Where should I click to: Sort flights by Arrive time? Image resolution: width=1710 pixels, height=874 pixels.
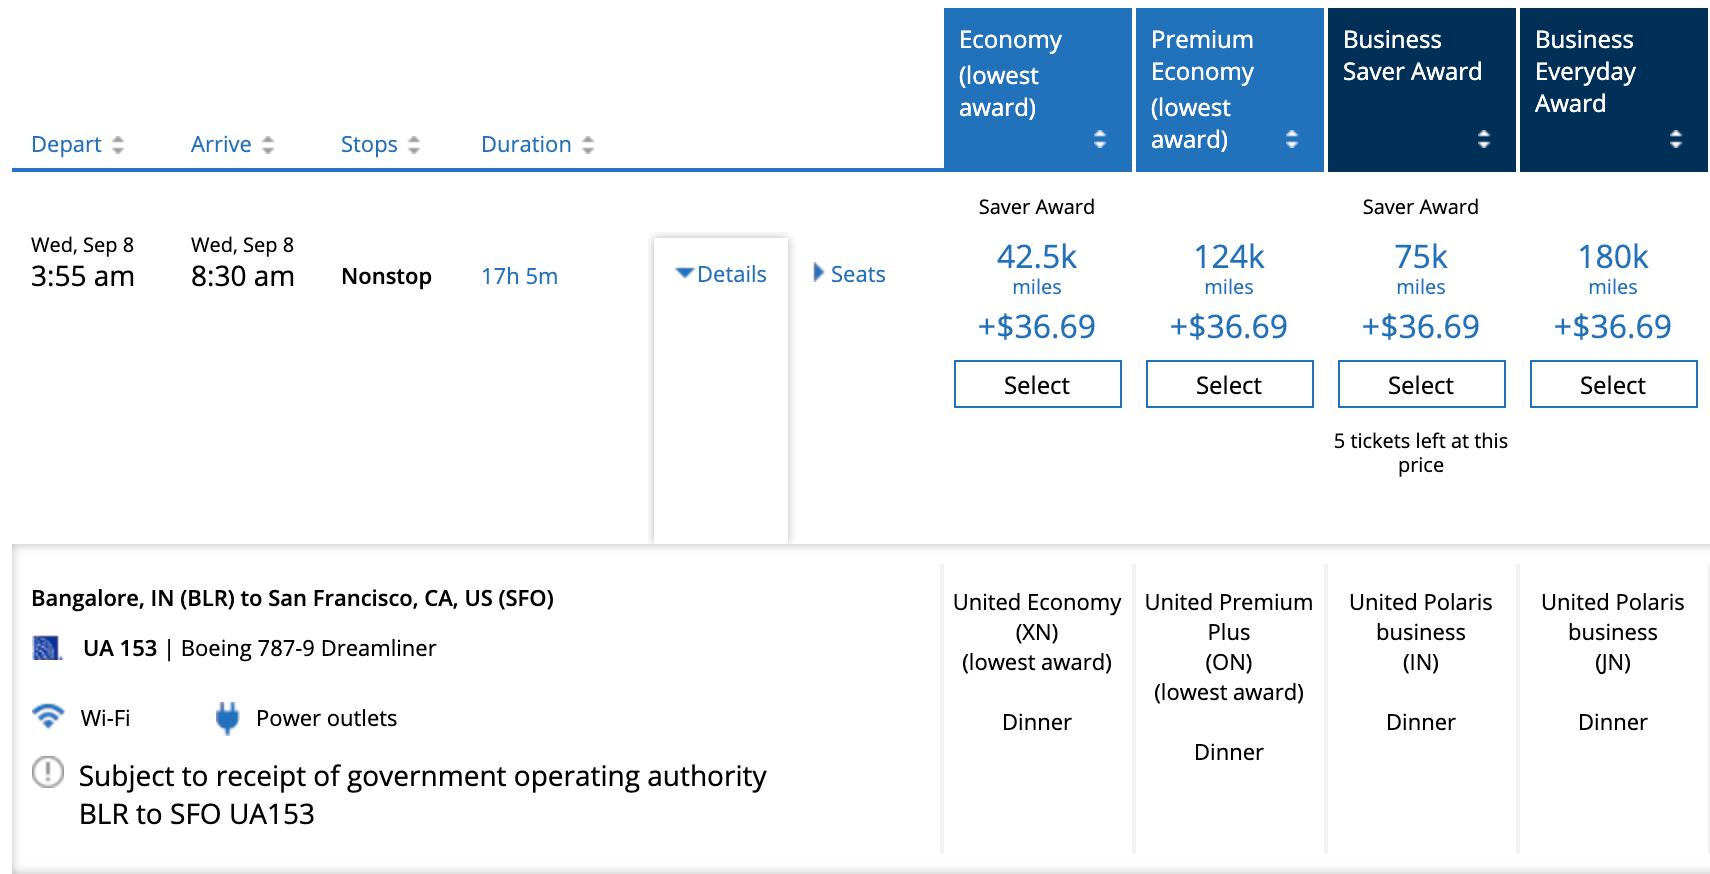coord(232,144)
